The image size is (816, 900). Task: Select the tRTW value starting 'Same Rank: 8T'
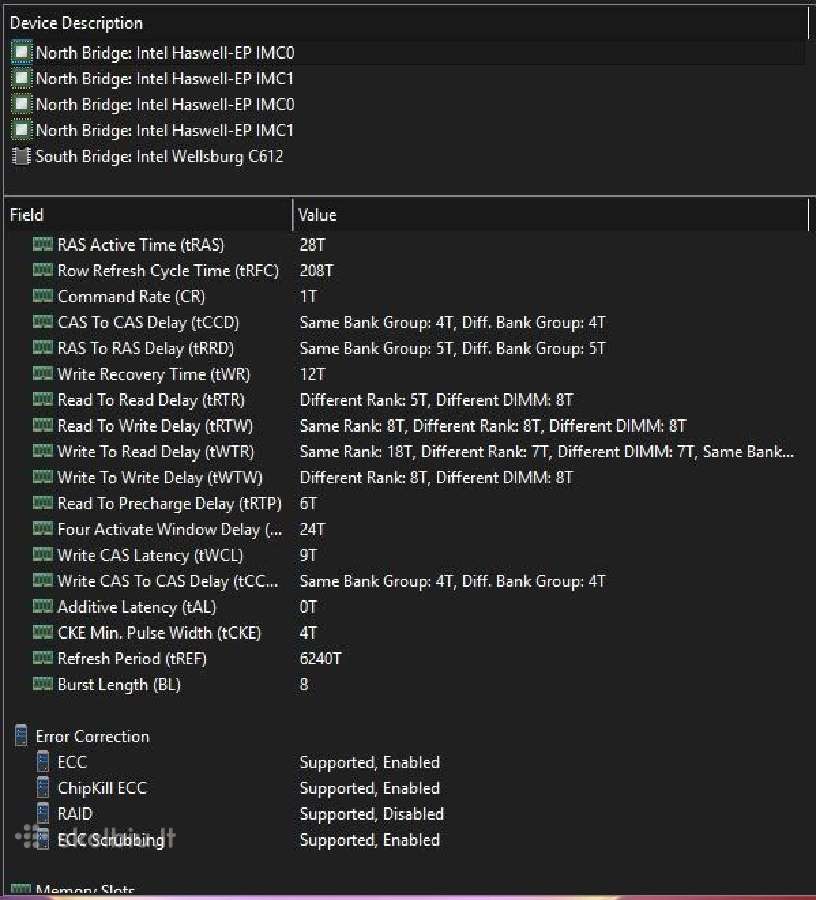pos(492,426)
